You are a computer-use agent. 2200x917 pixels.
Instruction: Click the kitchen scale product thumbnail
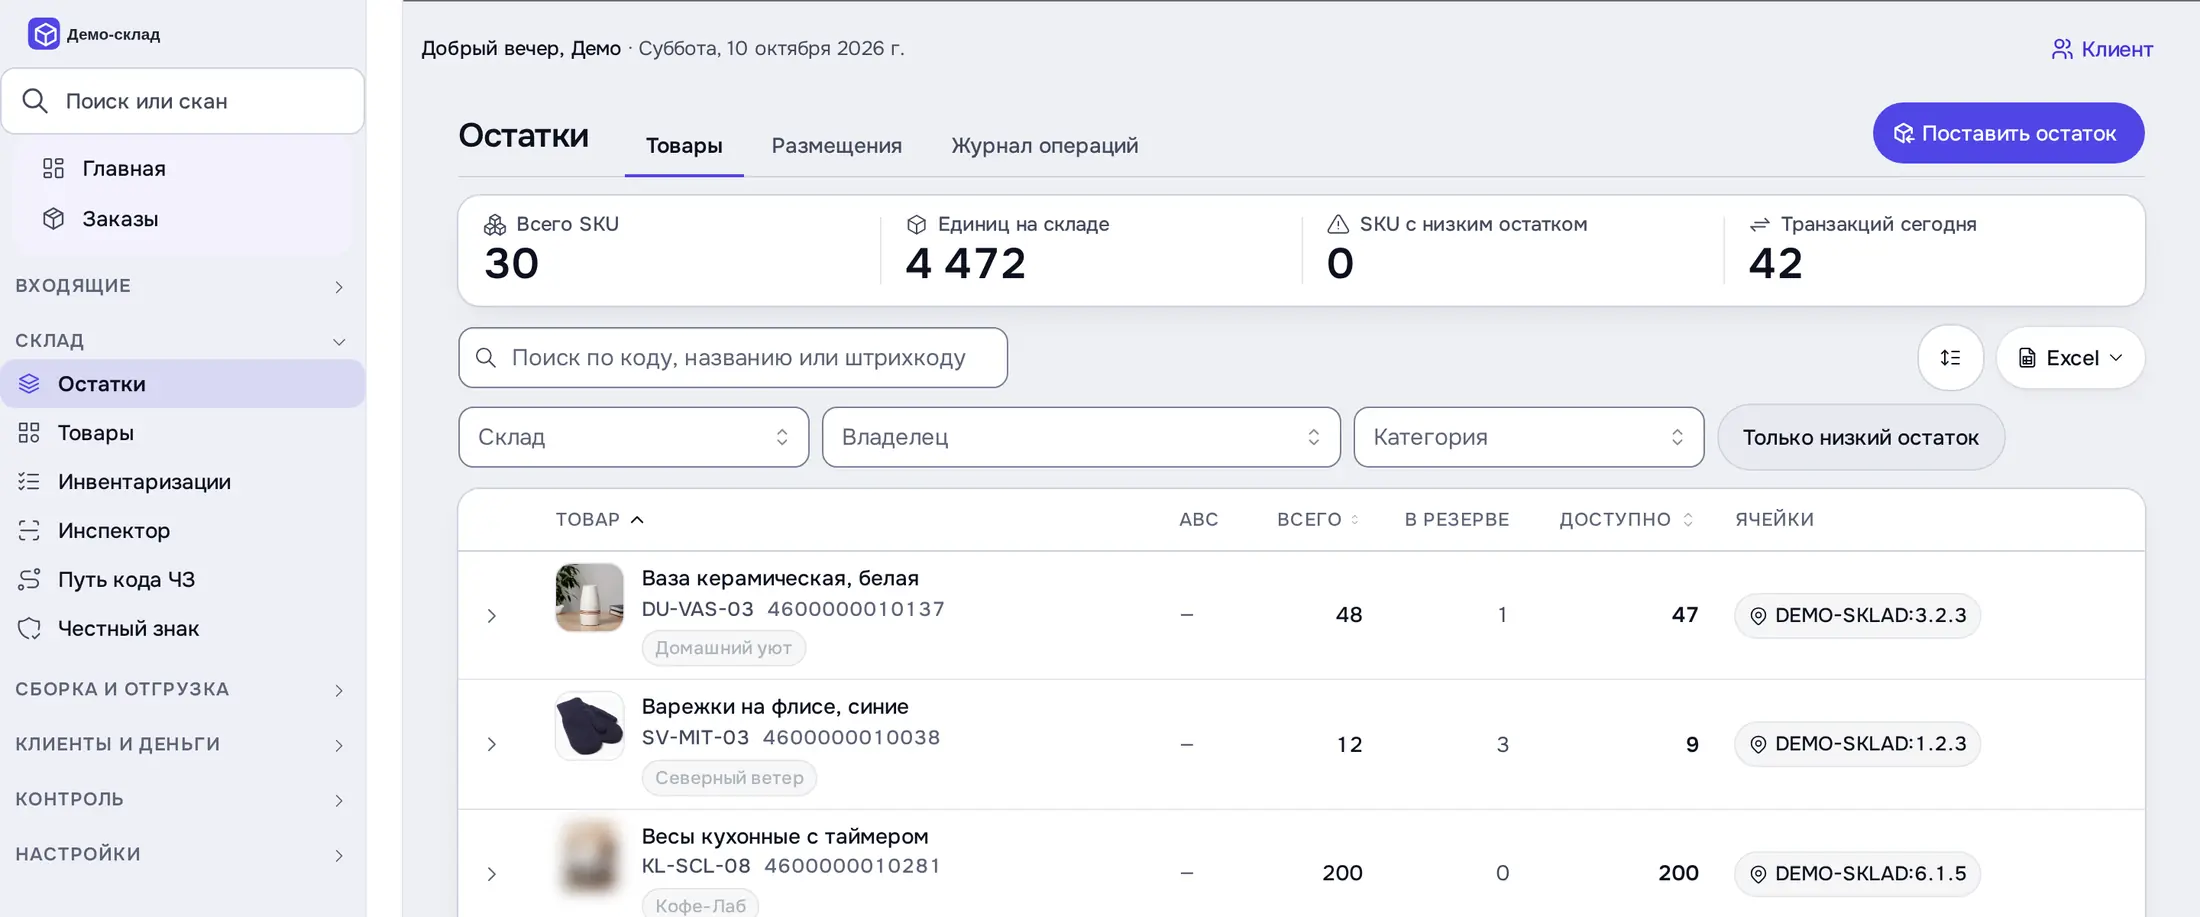coord(590,855)
